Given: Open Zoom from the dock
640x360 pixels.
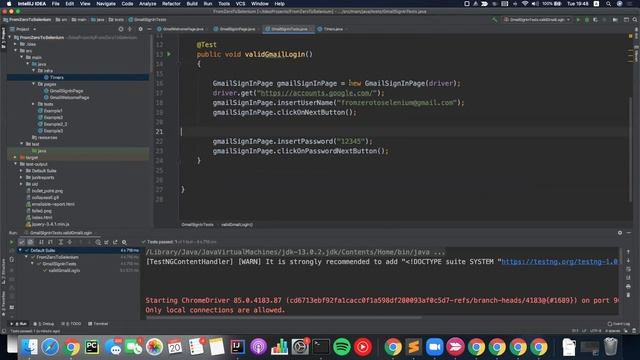Looking at the screenshot, I should tap(434, 347).
